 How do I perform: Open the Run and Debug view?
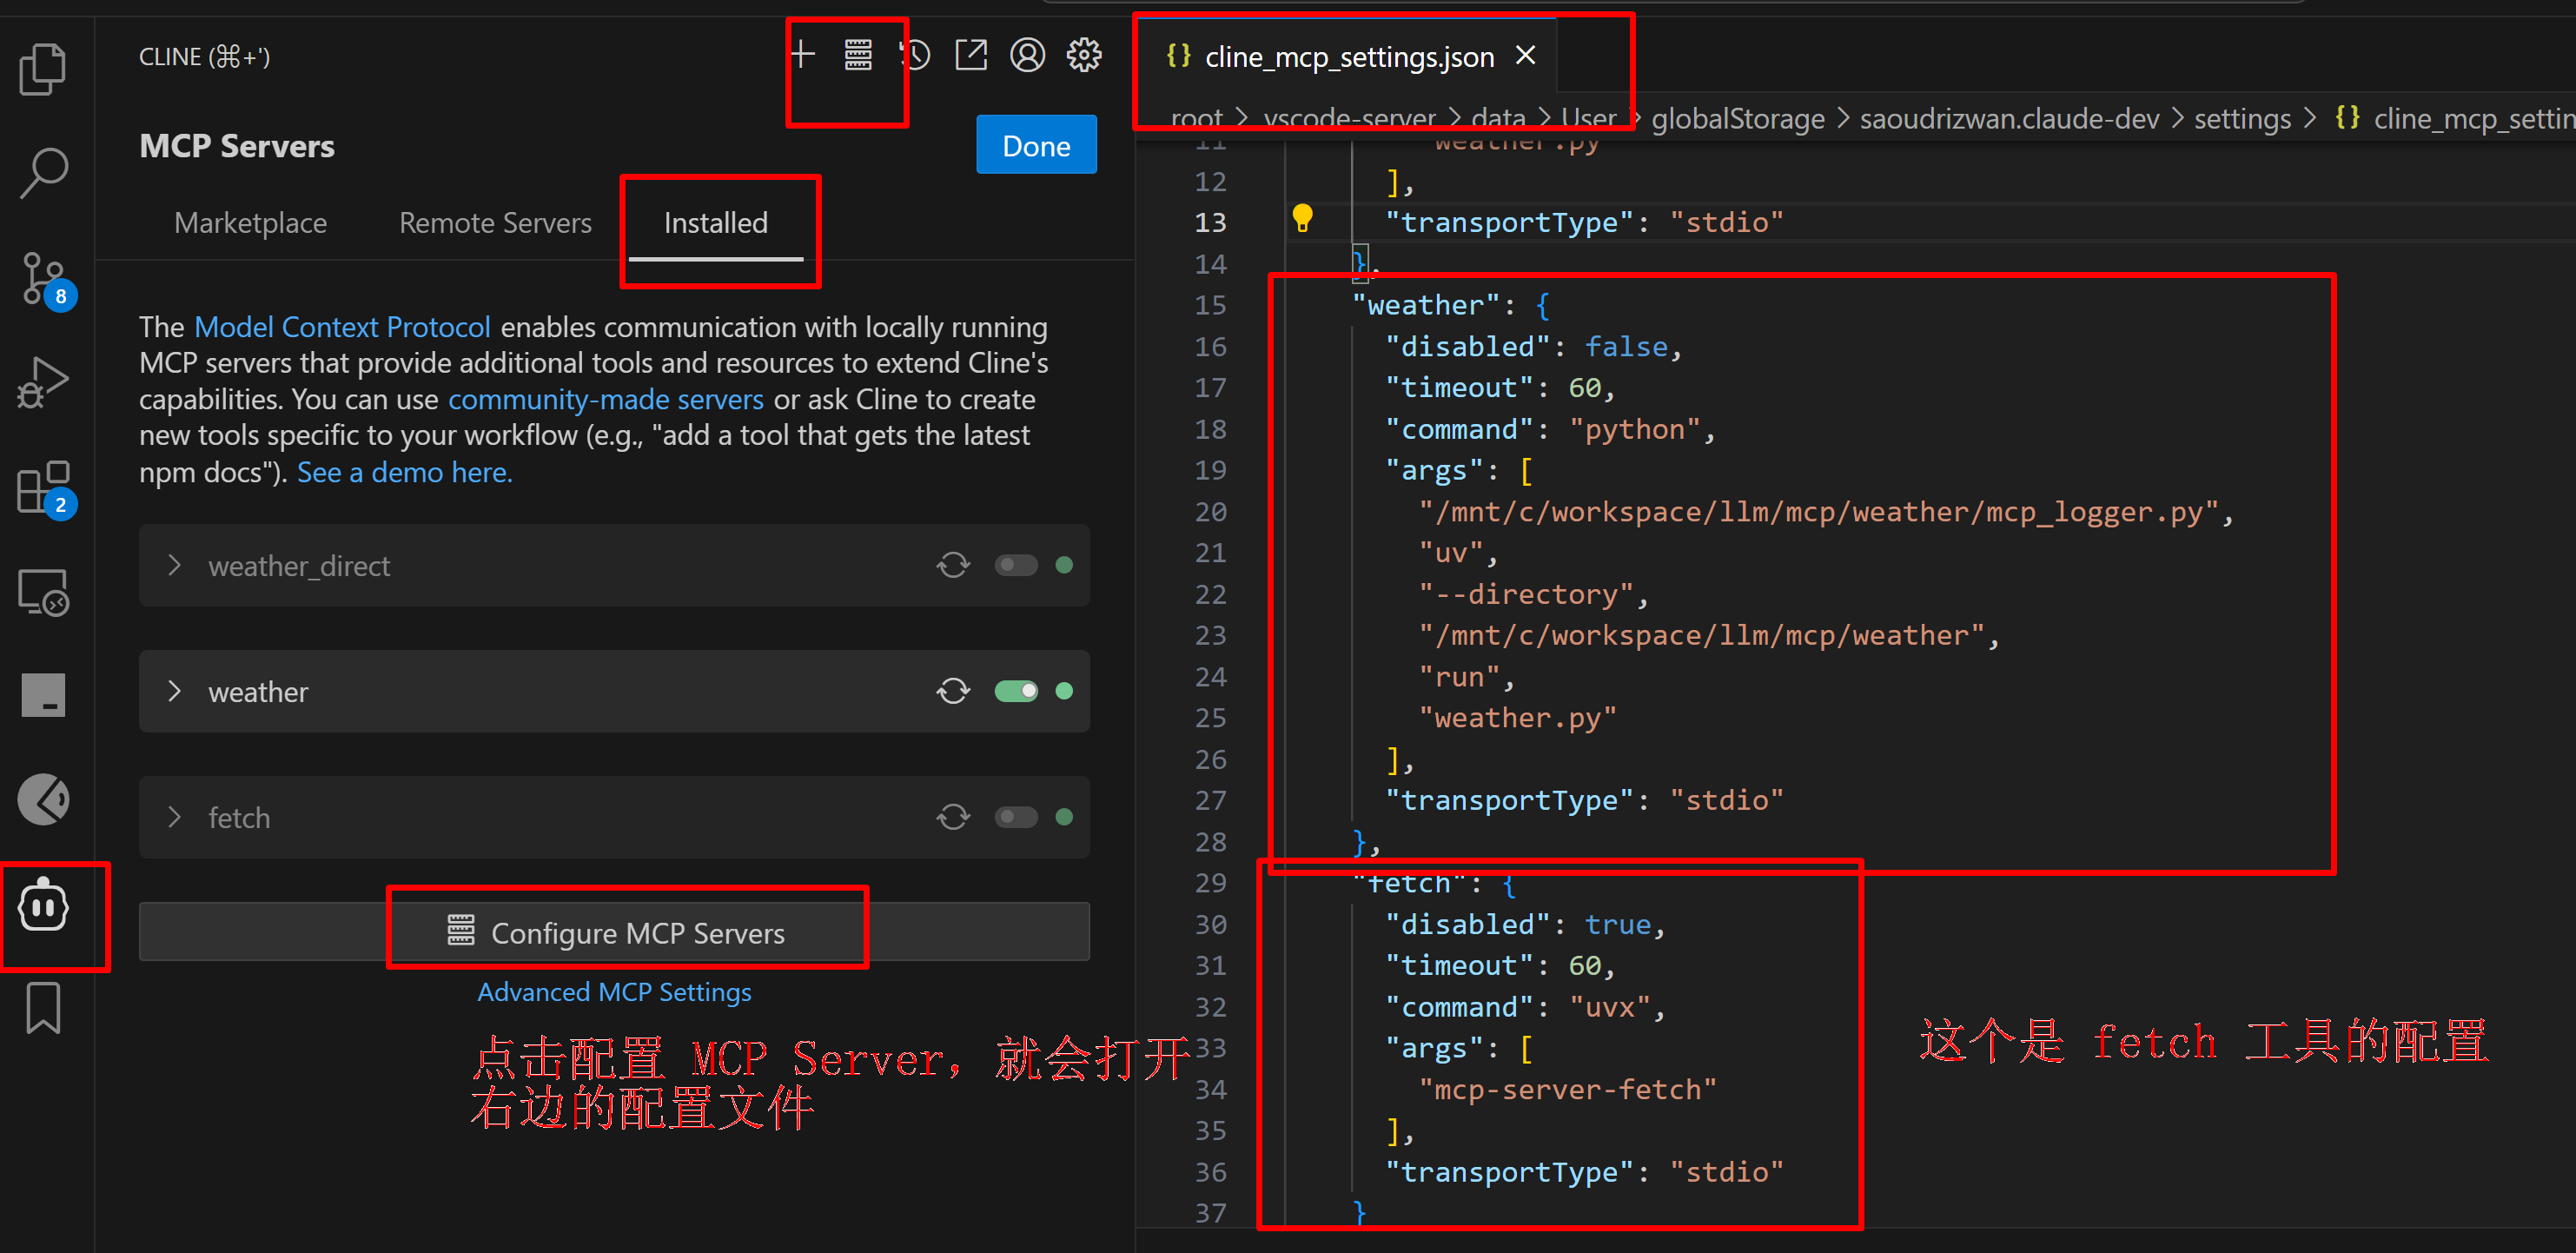tap(43, 383)
